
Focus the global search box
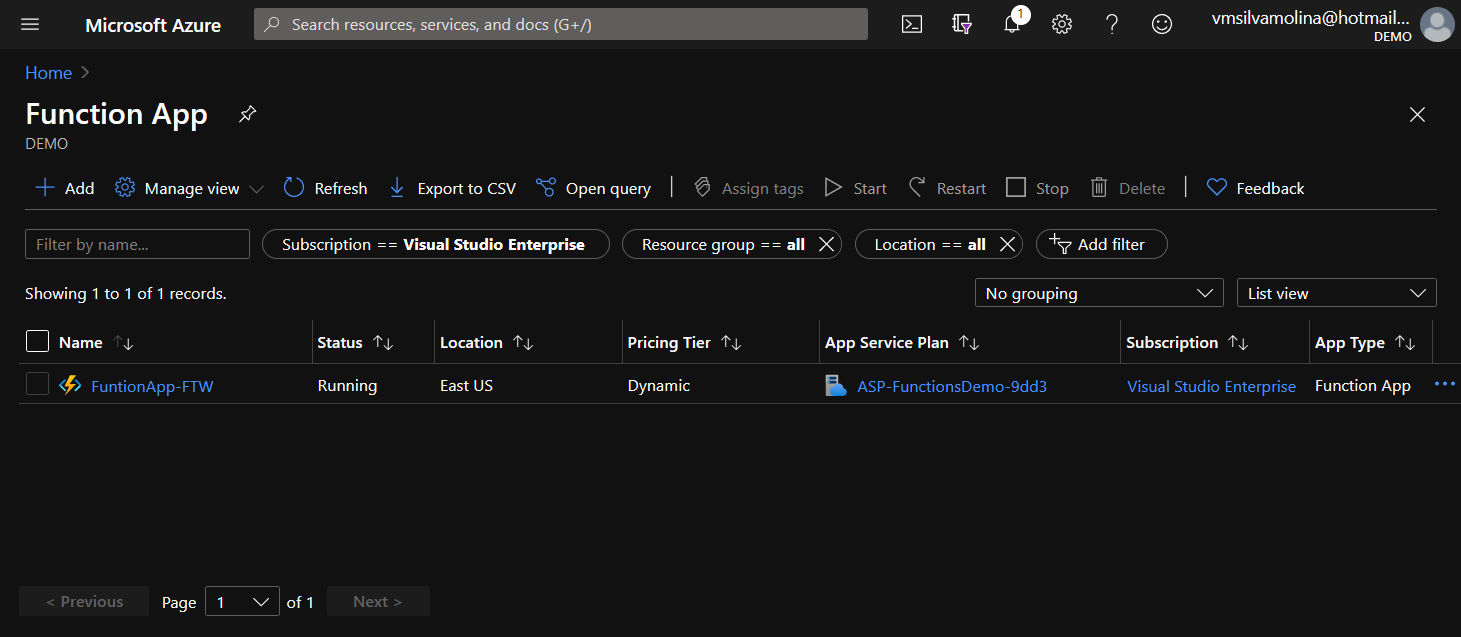pos(561,24)
